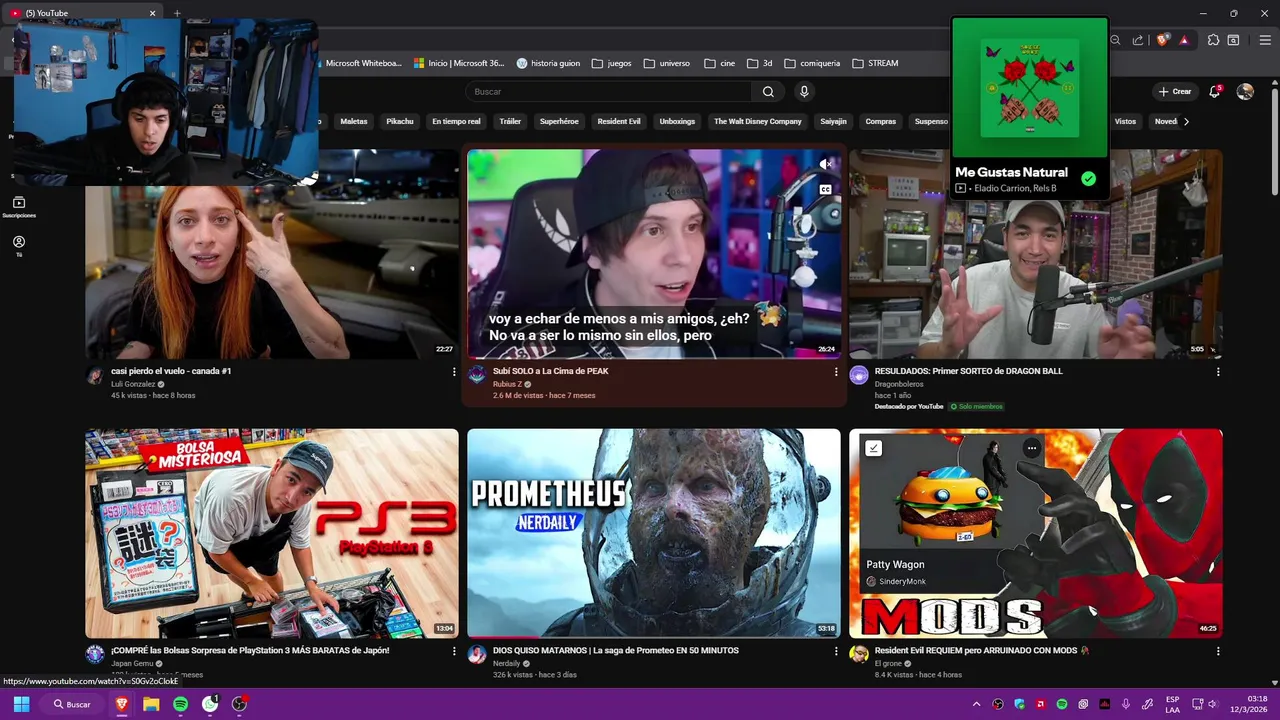Open El grone channel avatar

coord(859,654)
